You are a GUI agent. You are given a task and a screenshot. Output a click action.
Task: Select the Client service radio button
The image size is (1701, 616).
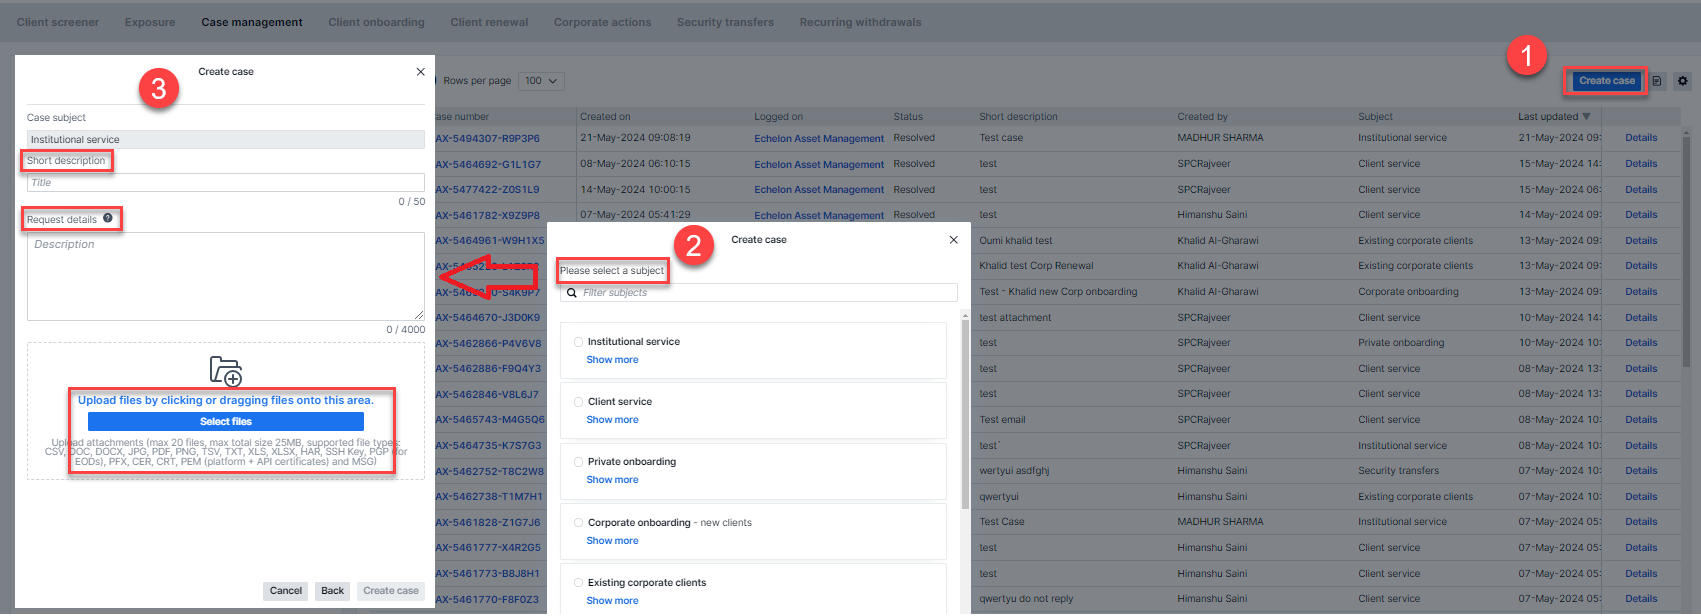click(x=578, y=402)
